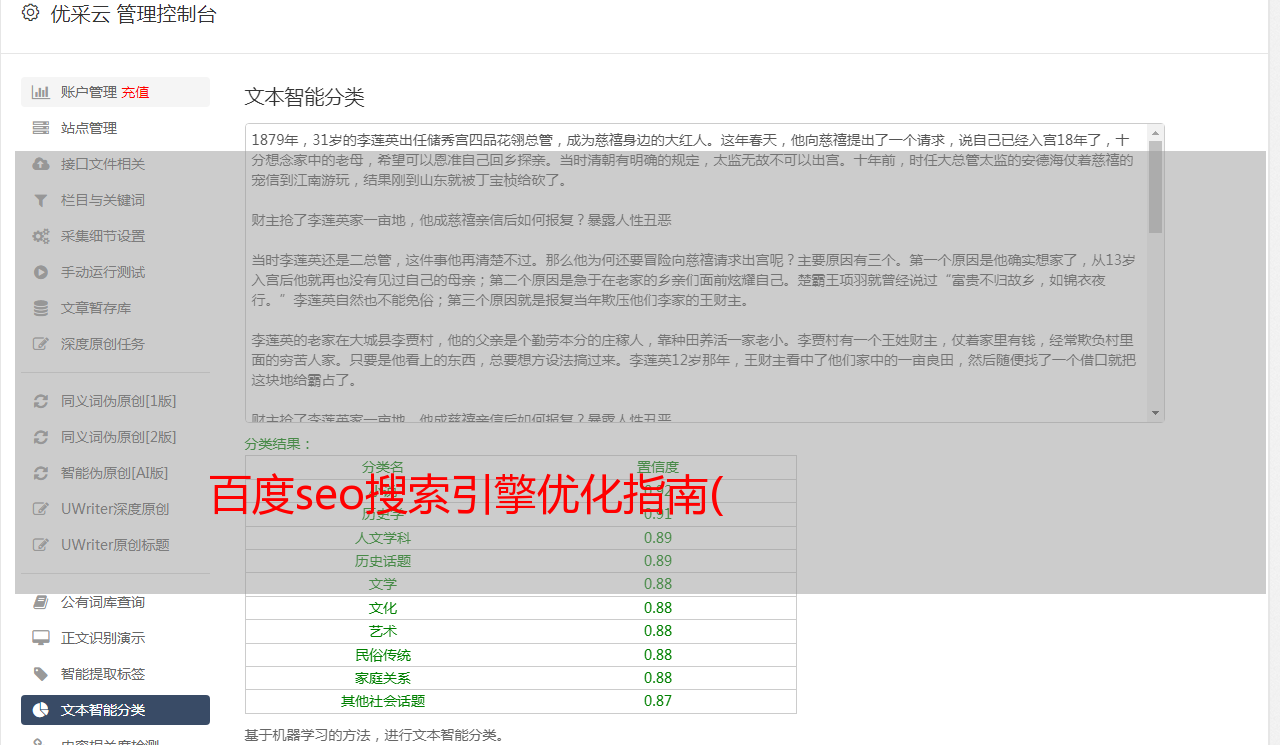
Task: Click the 文本智能分类 page heading
Action: click(x=305, y=97)
